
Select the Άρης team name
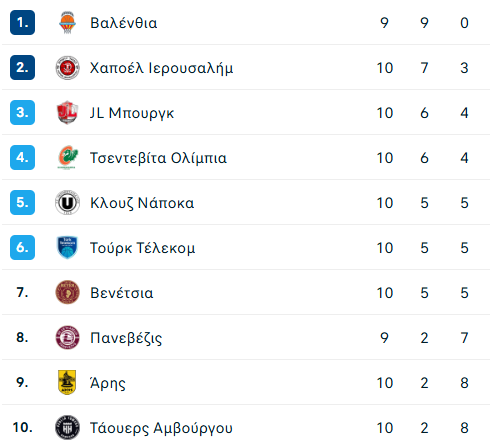(108, 383)
